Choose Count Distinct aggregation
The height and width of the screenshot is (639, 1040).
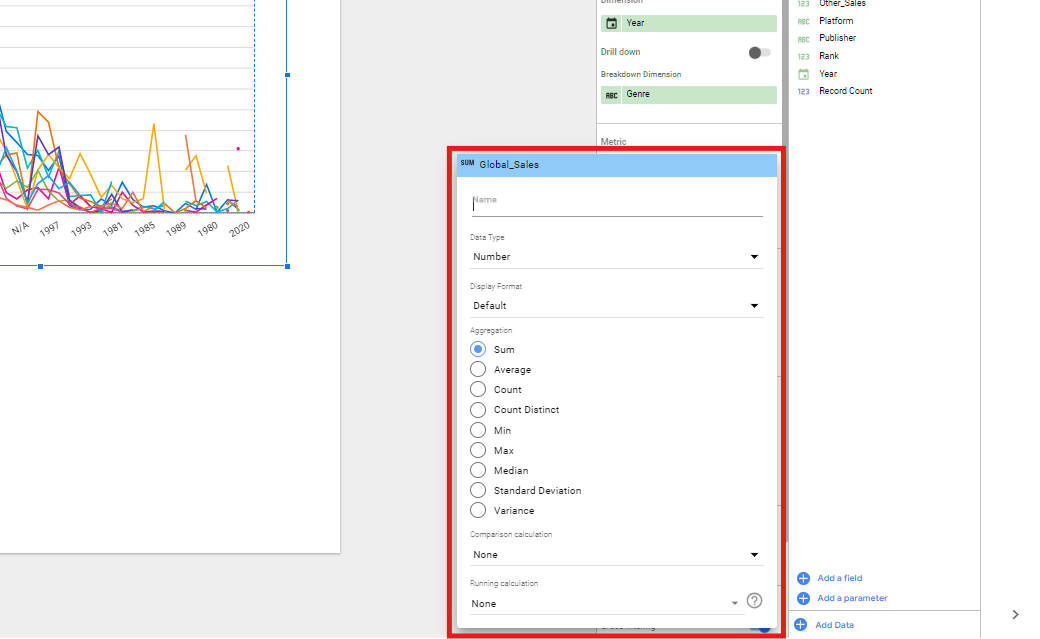[478, 410]
